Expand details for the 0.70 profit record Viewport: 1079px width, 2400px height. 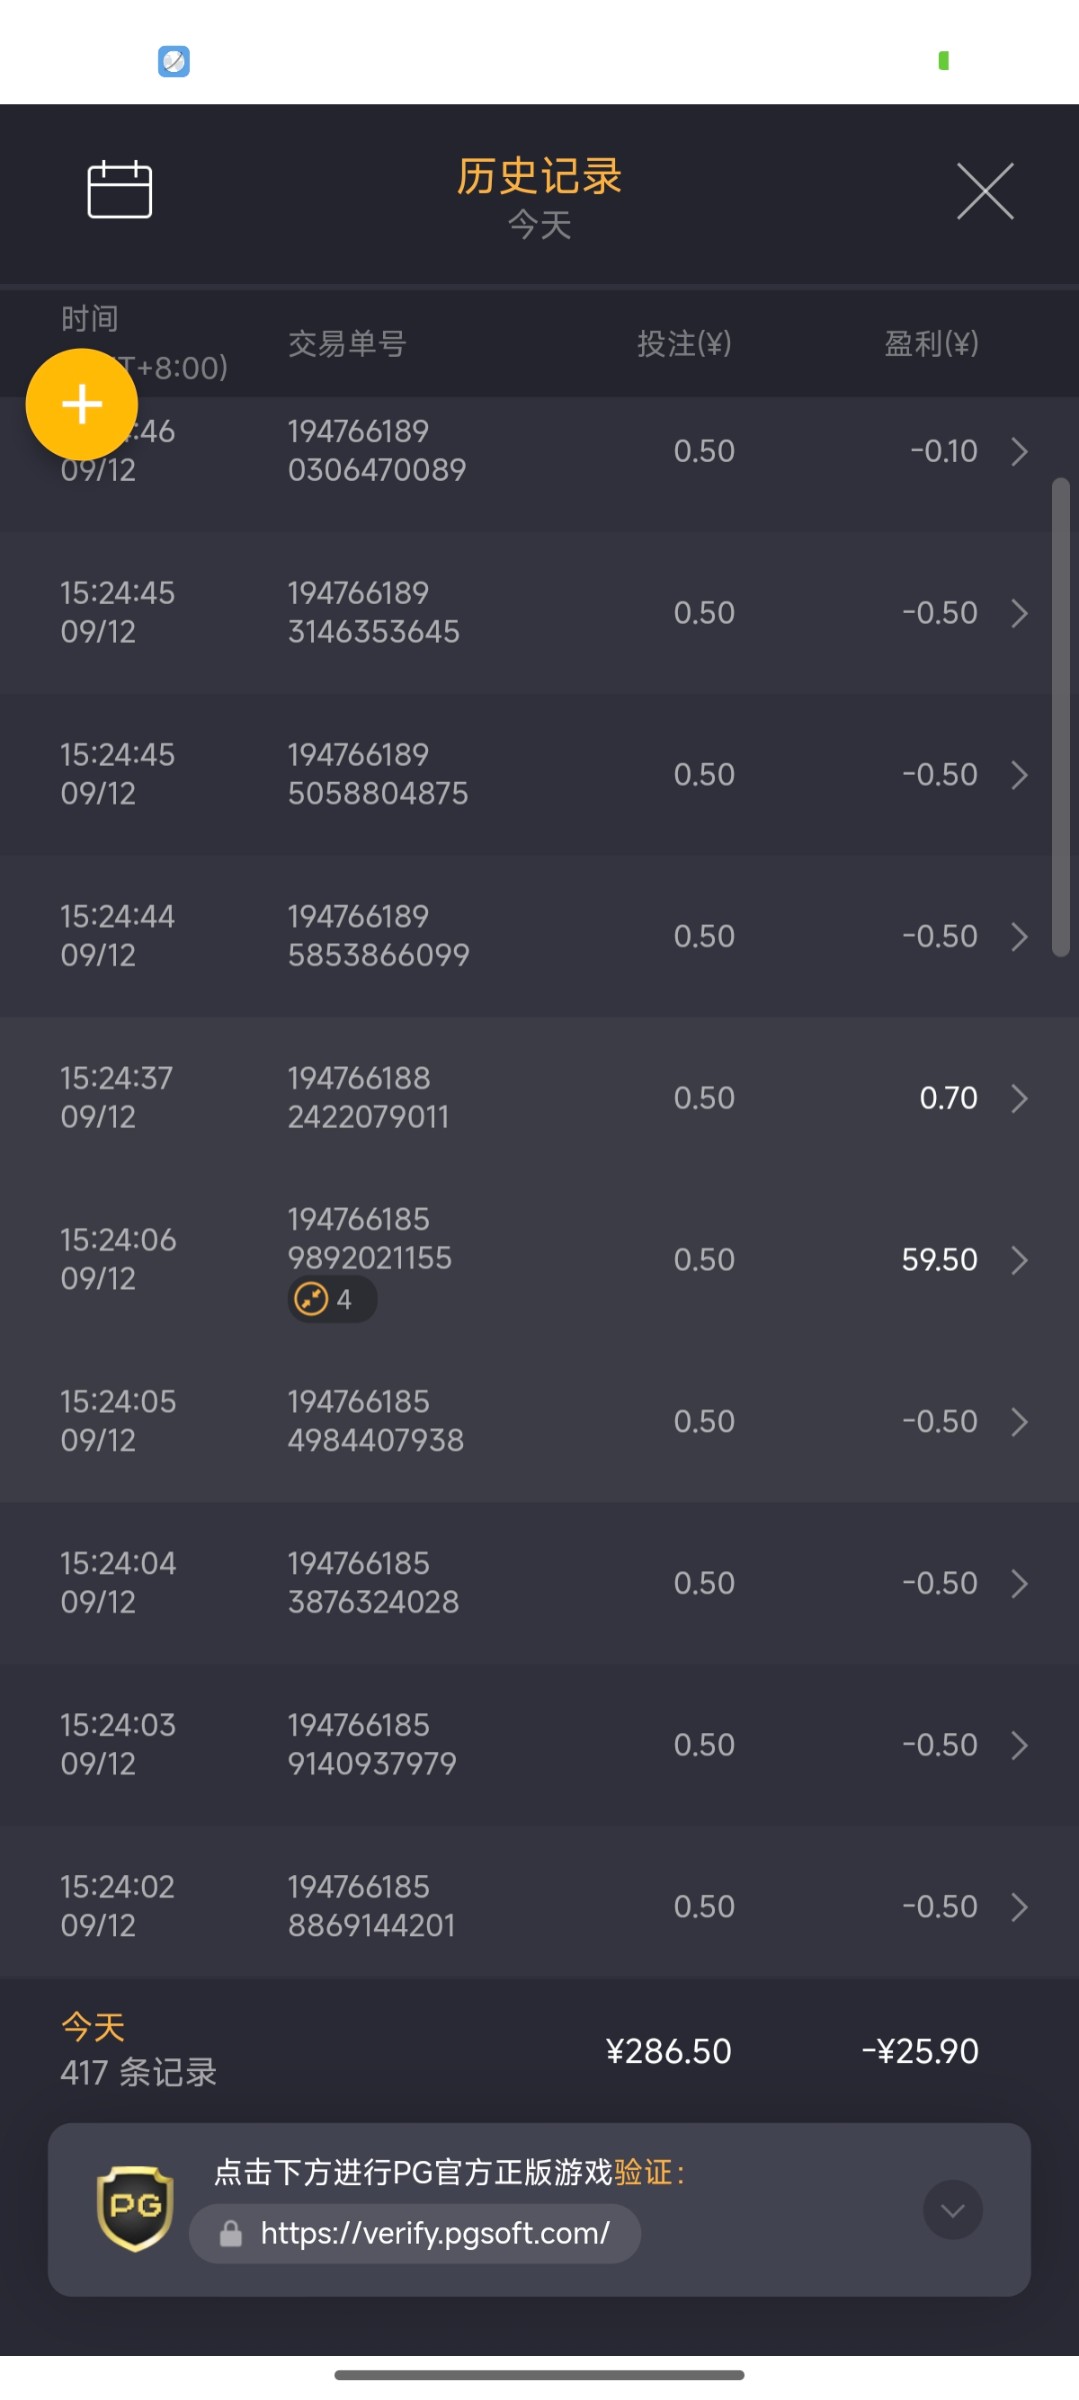point(1019,1098)
